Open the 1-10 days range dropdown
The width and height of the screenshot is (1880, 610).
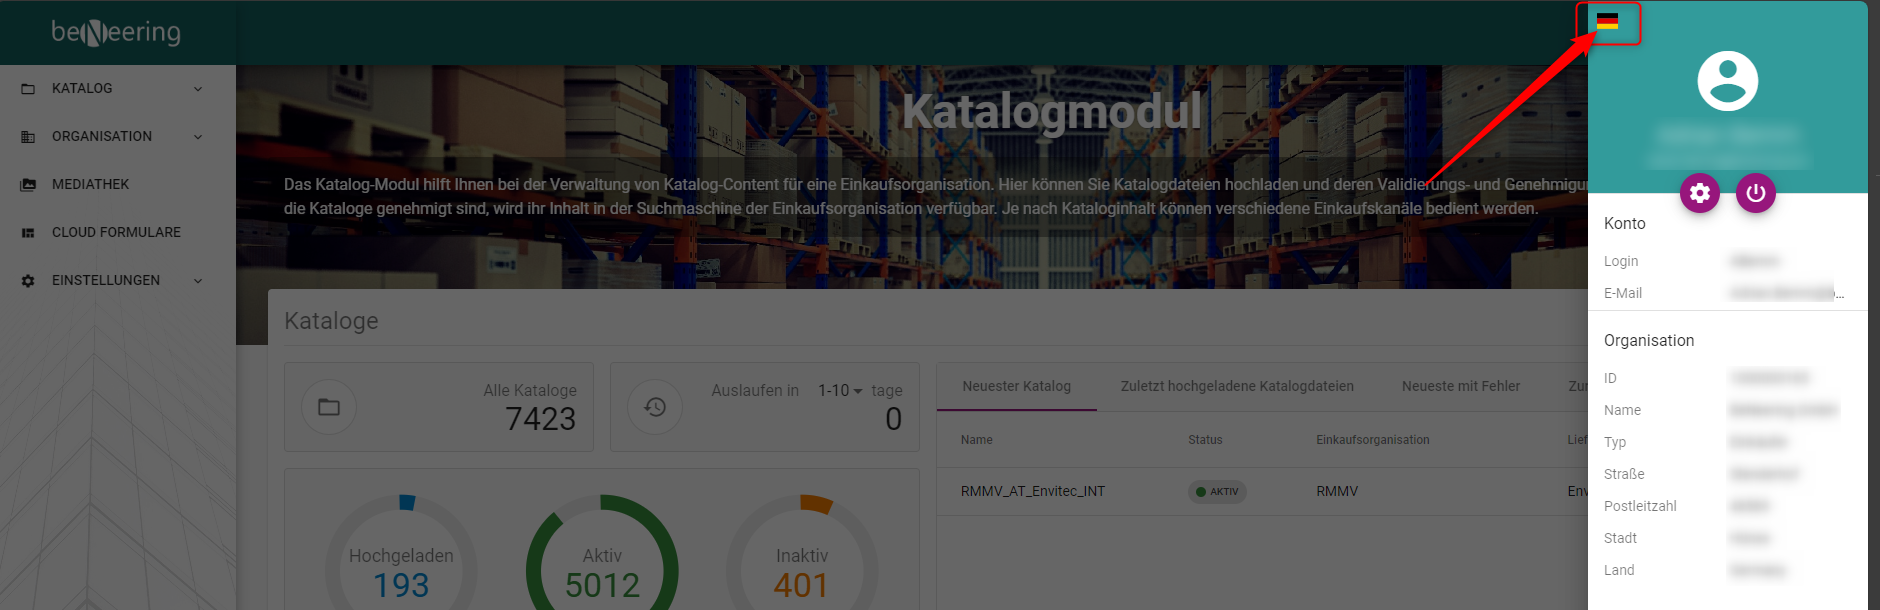tap(840, 391)
